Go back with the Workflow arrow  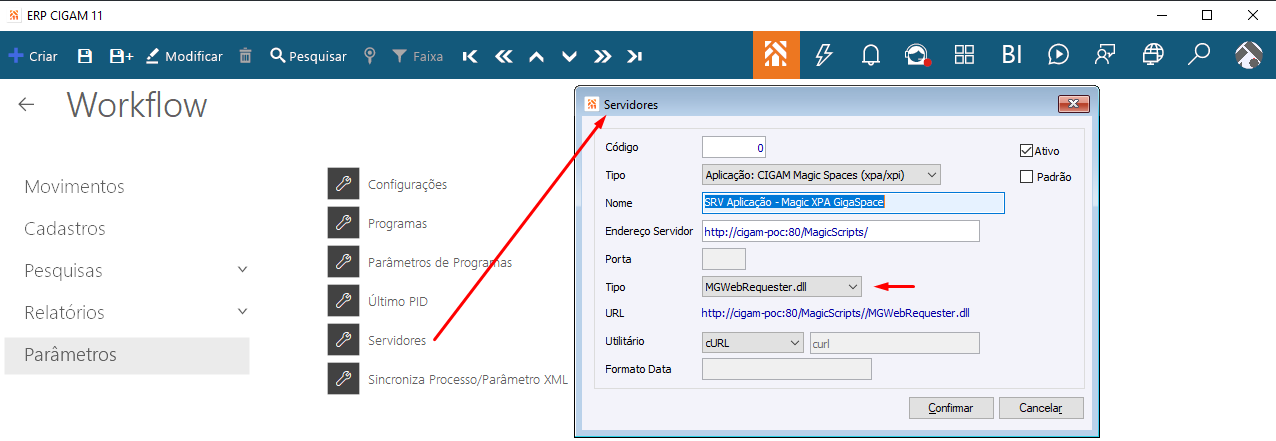[27, 105]
